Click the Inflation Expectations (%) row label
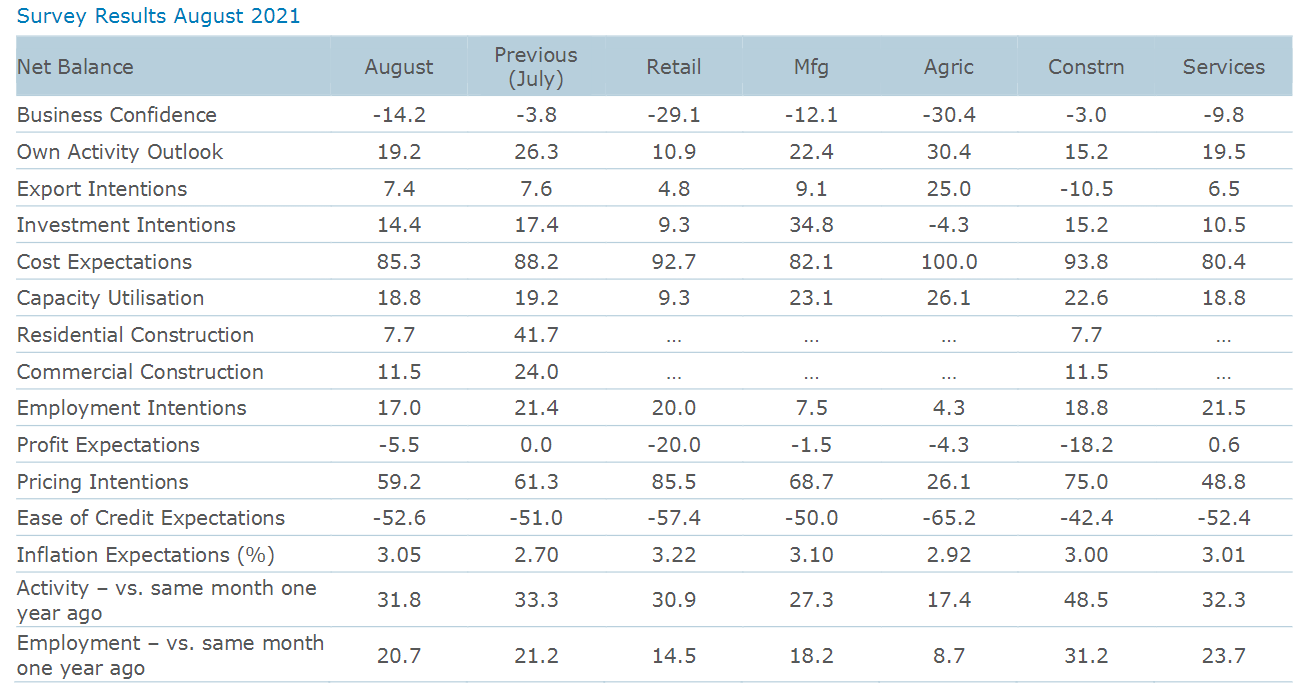The image size is (1299, 689). click(x=146, y=555)
